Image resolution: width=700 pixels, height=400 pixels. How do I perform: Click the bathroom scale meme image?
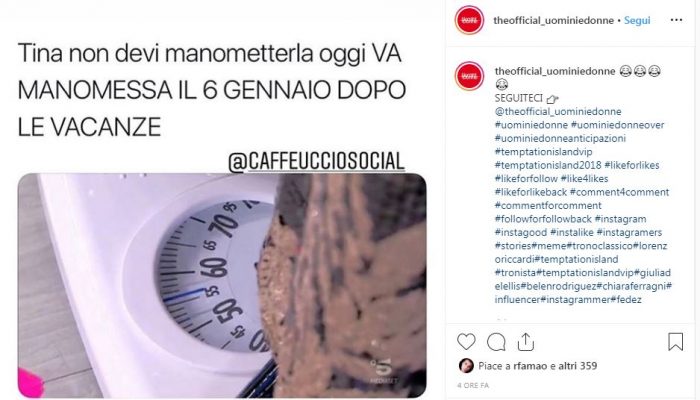click(222, 285)
